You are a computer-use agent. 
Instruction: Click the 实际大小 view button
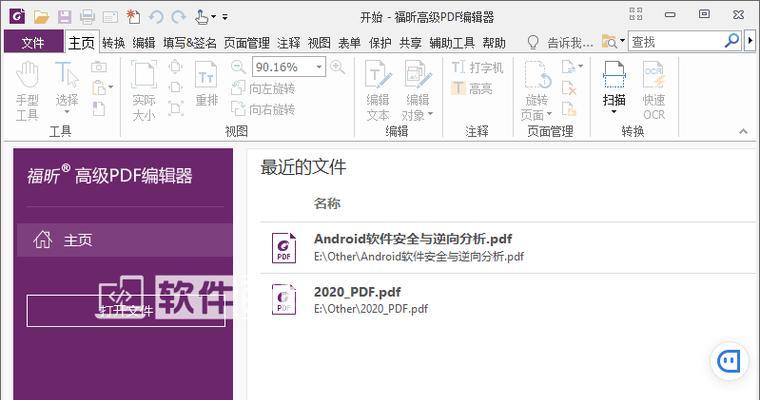(144, 90)
